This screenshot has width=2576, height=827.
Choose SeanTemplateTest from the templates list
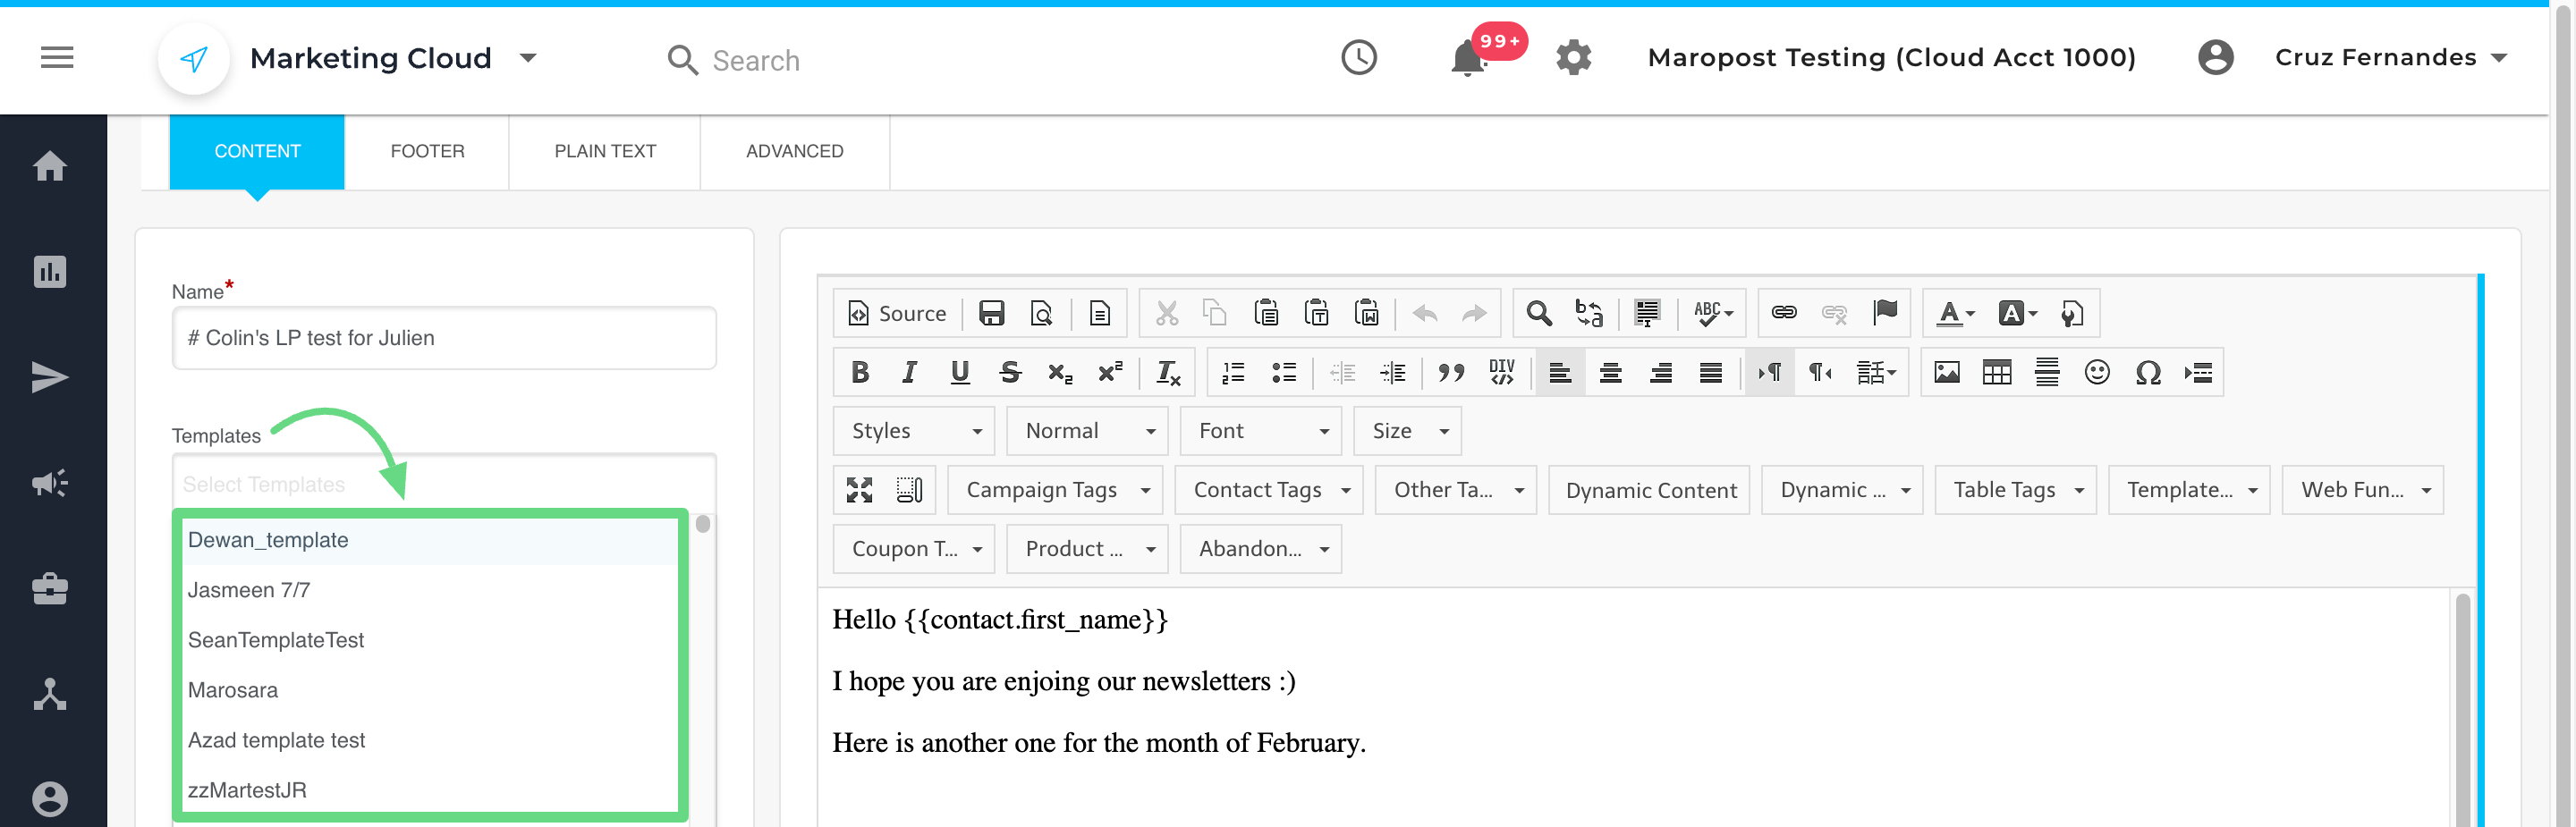click(430, 640)
